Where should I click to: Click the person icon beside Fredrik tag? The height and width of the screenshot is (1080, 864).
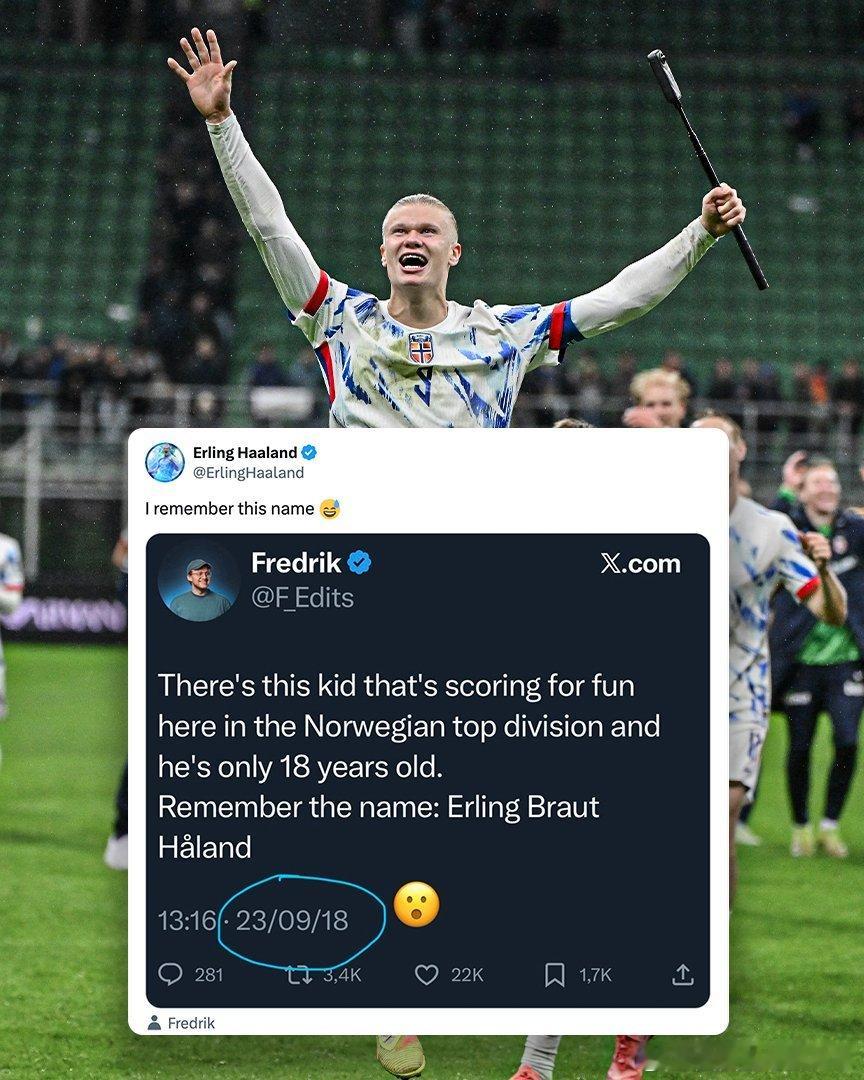pos(154,1023)
